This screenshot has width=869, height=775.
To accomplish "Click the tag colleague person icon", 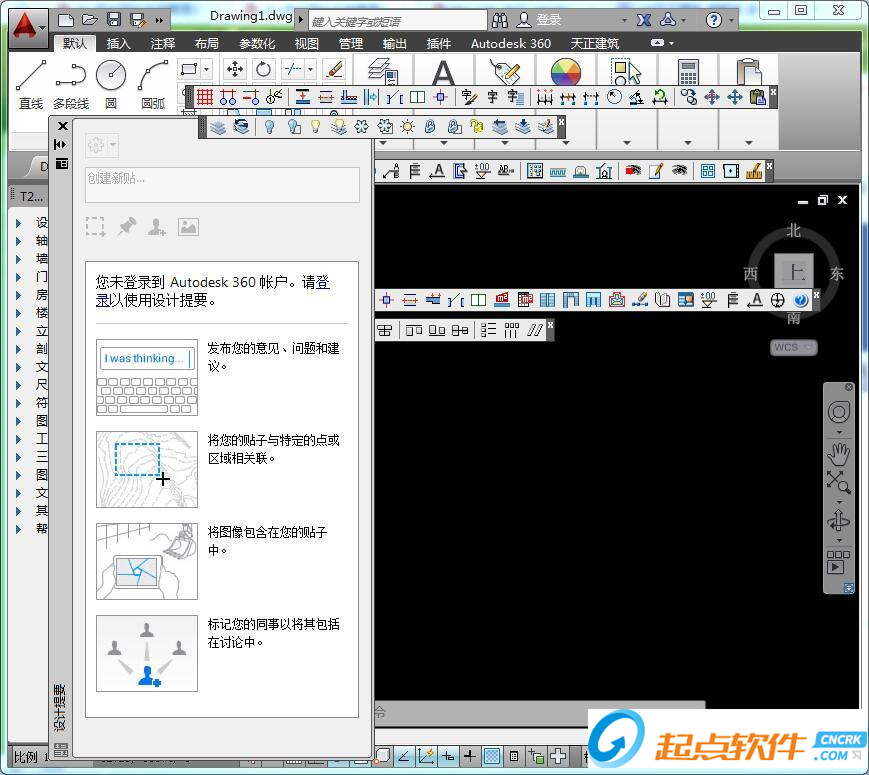I will pyautogui.click(x=157, y=226).
